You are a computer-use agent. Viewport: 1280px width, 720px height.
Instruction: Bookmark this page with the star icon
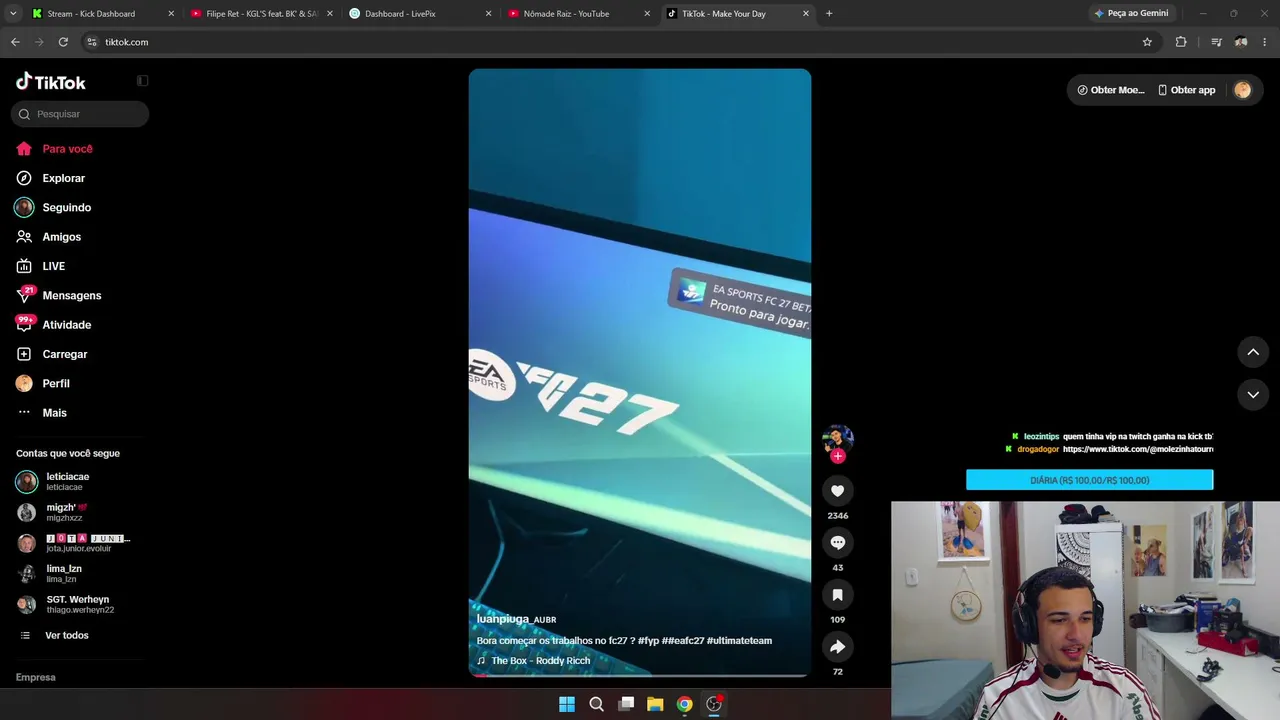click(x=1147, y=42)
